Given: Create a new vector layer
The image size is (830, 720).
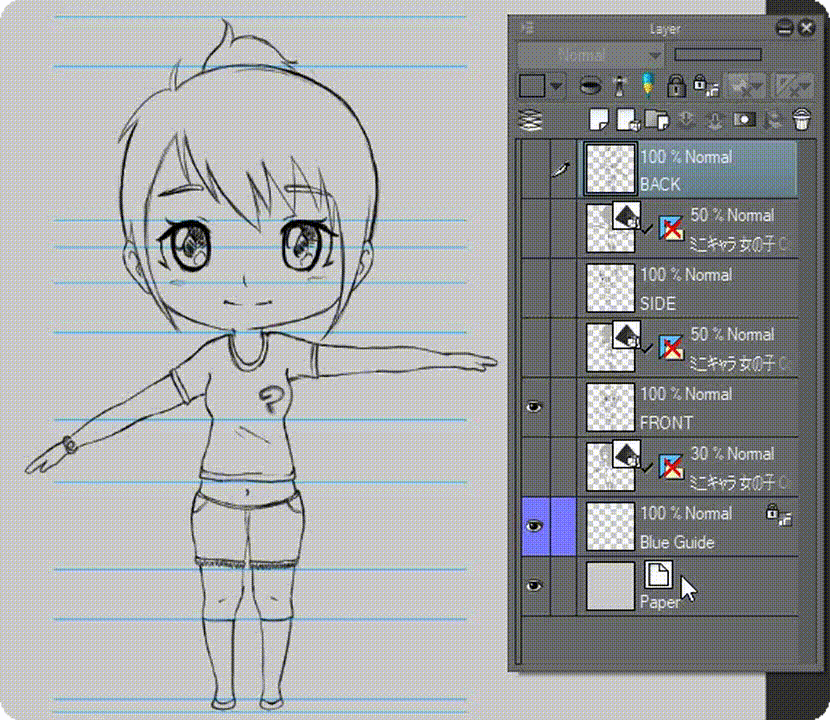Looking at the screenshot, I should click(627, 120).
